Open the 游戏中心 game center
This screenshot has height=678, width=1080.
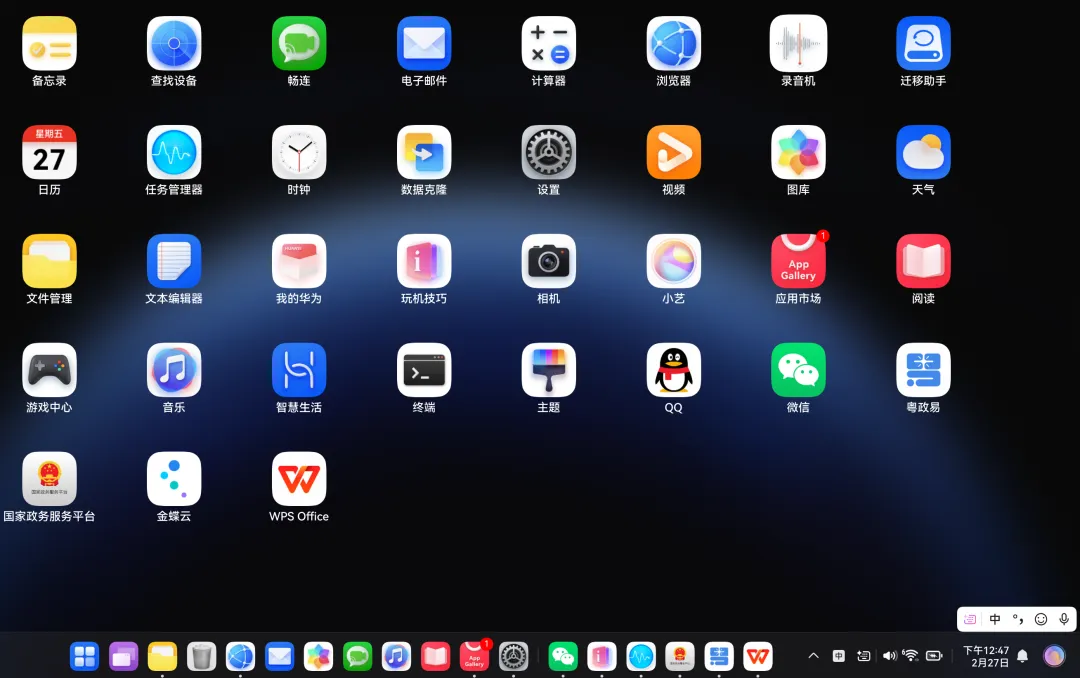coord(49,370)
